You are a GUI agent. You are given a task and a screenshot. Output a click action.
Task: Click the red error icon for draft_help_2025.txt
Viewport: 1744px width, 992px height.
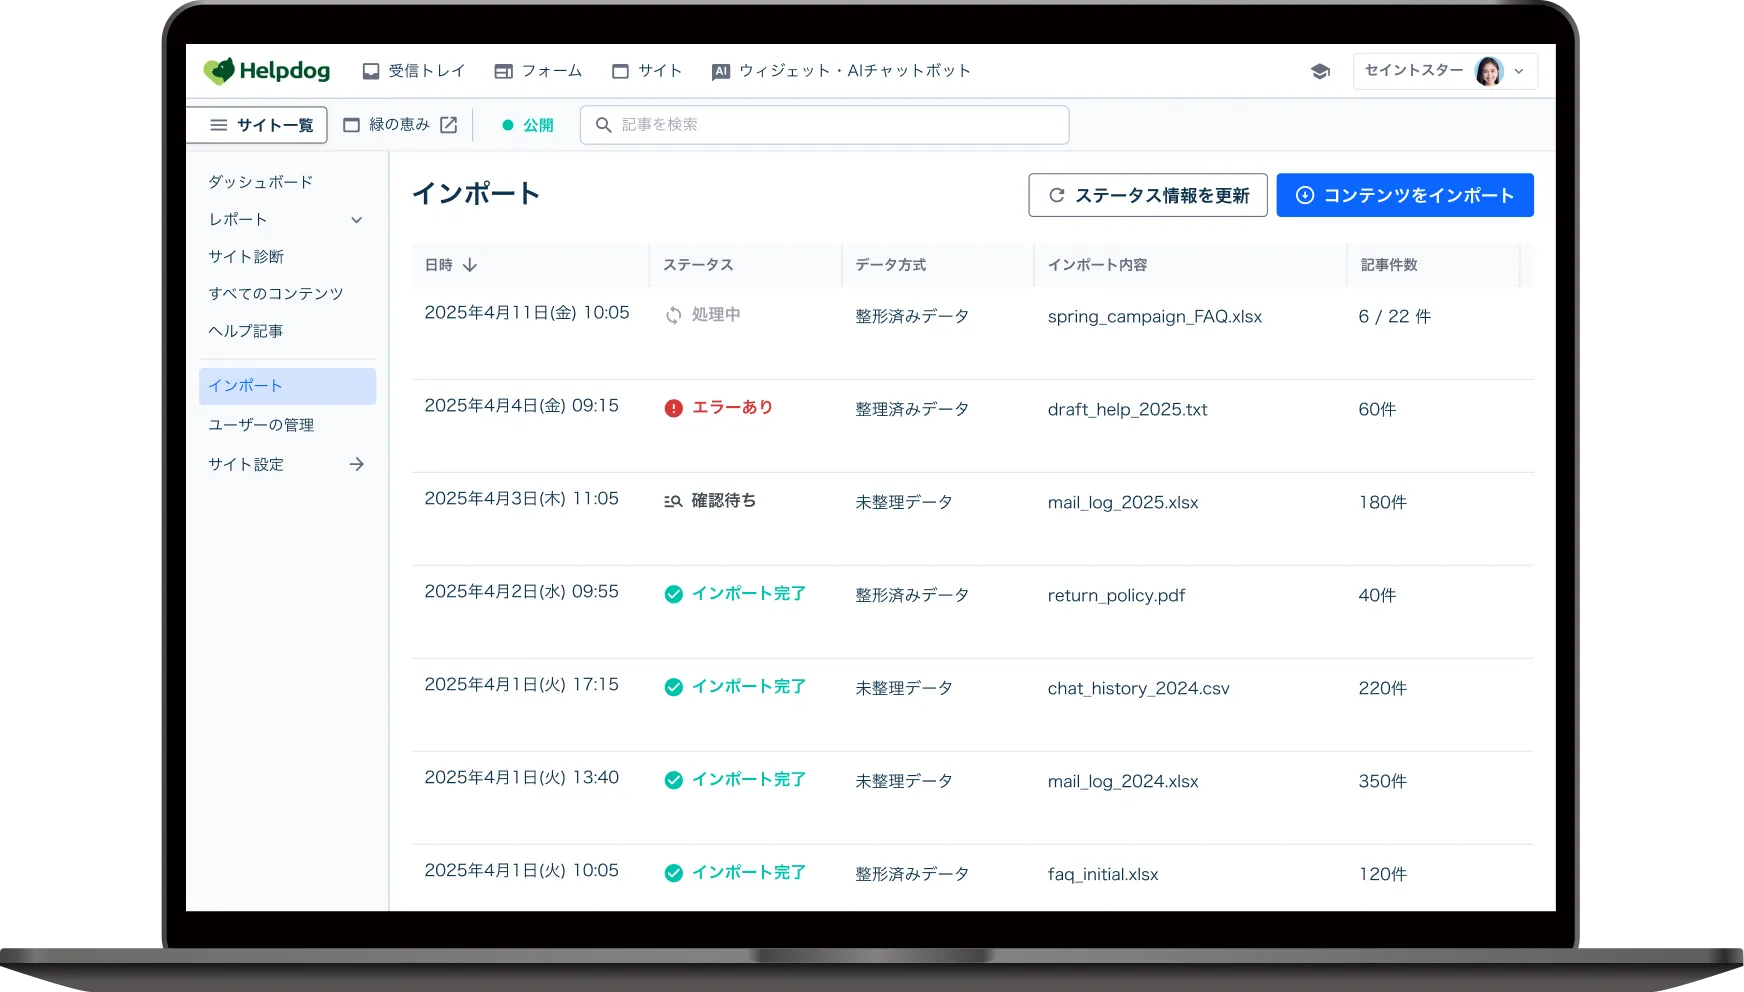[674, 408]
